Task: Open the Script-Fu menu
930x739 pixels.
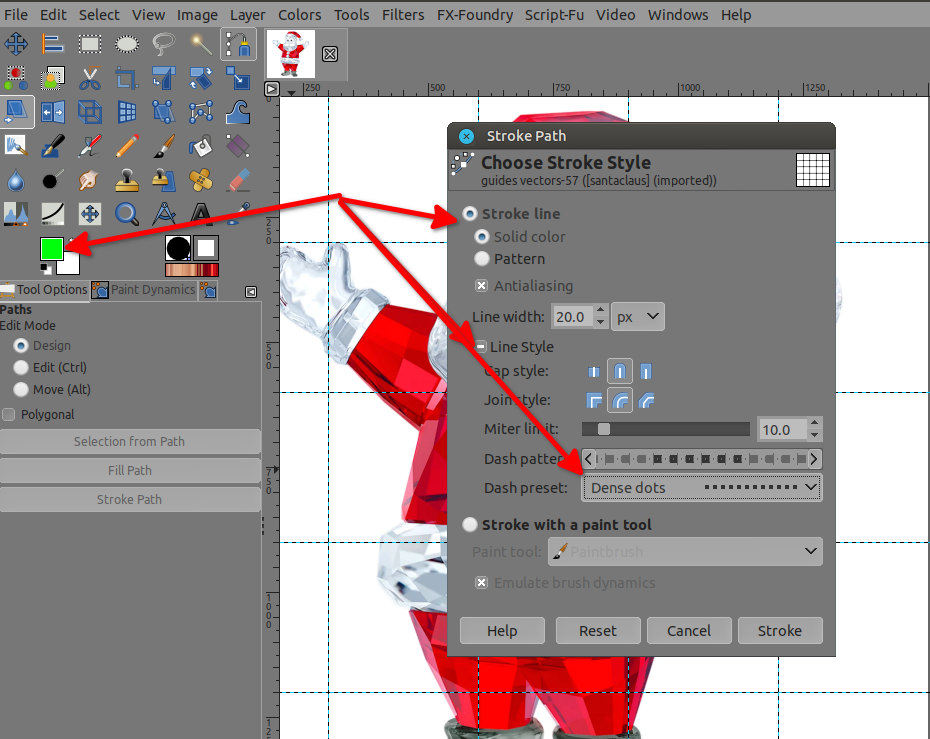Action: click(554, 15)
